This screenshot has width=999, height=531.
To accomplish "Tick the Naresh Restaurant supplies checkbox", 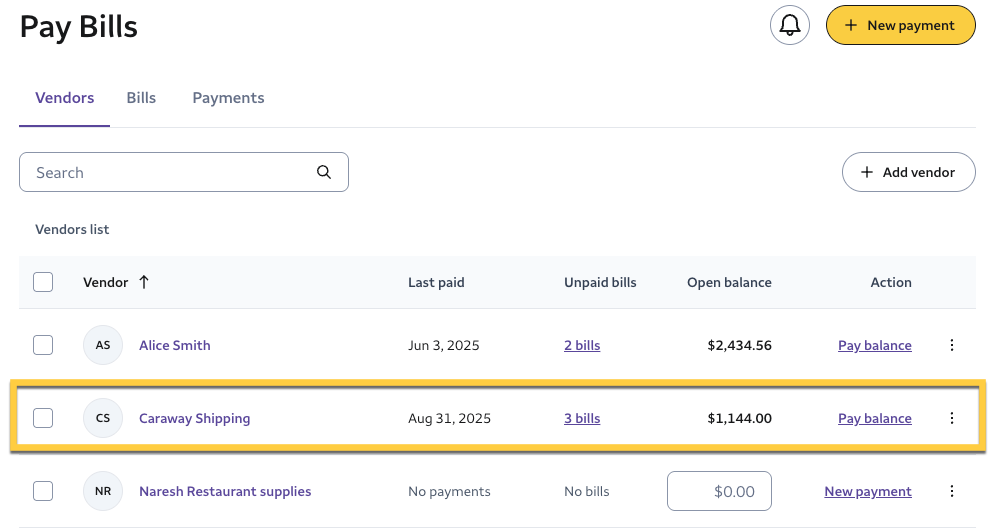I will [x=43, y=491].
